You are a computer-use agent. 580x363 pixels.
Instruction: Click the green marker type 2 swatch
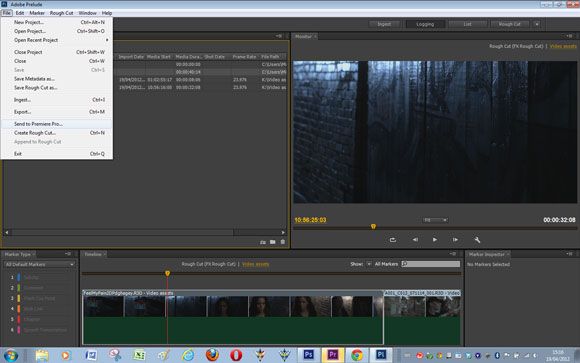point(19,288)
